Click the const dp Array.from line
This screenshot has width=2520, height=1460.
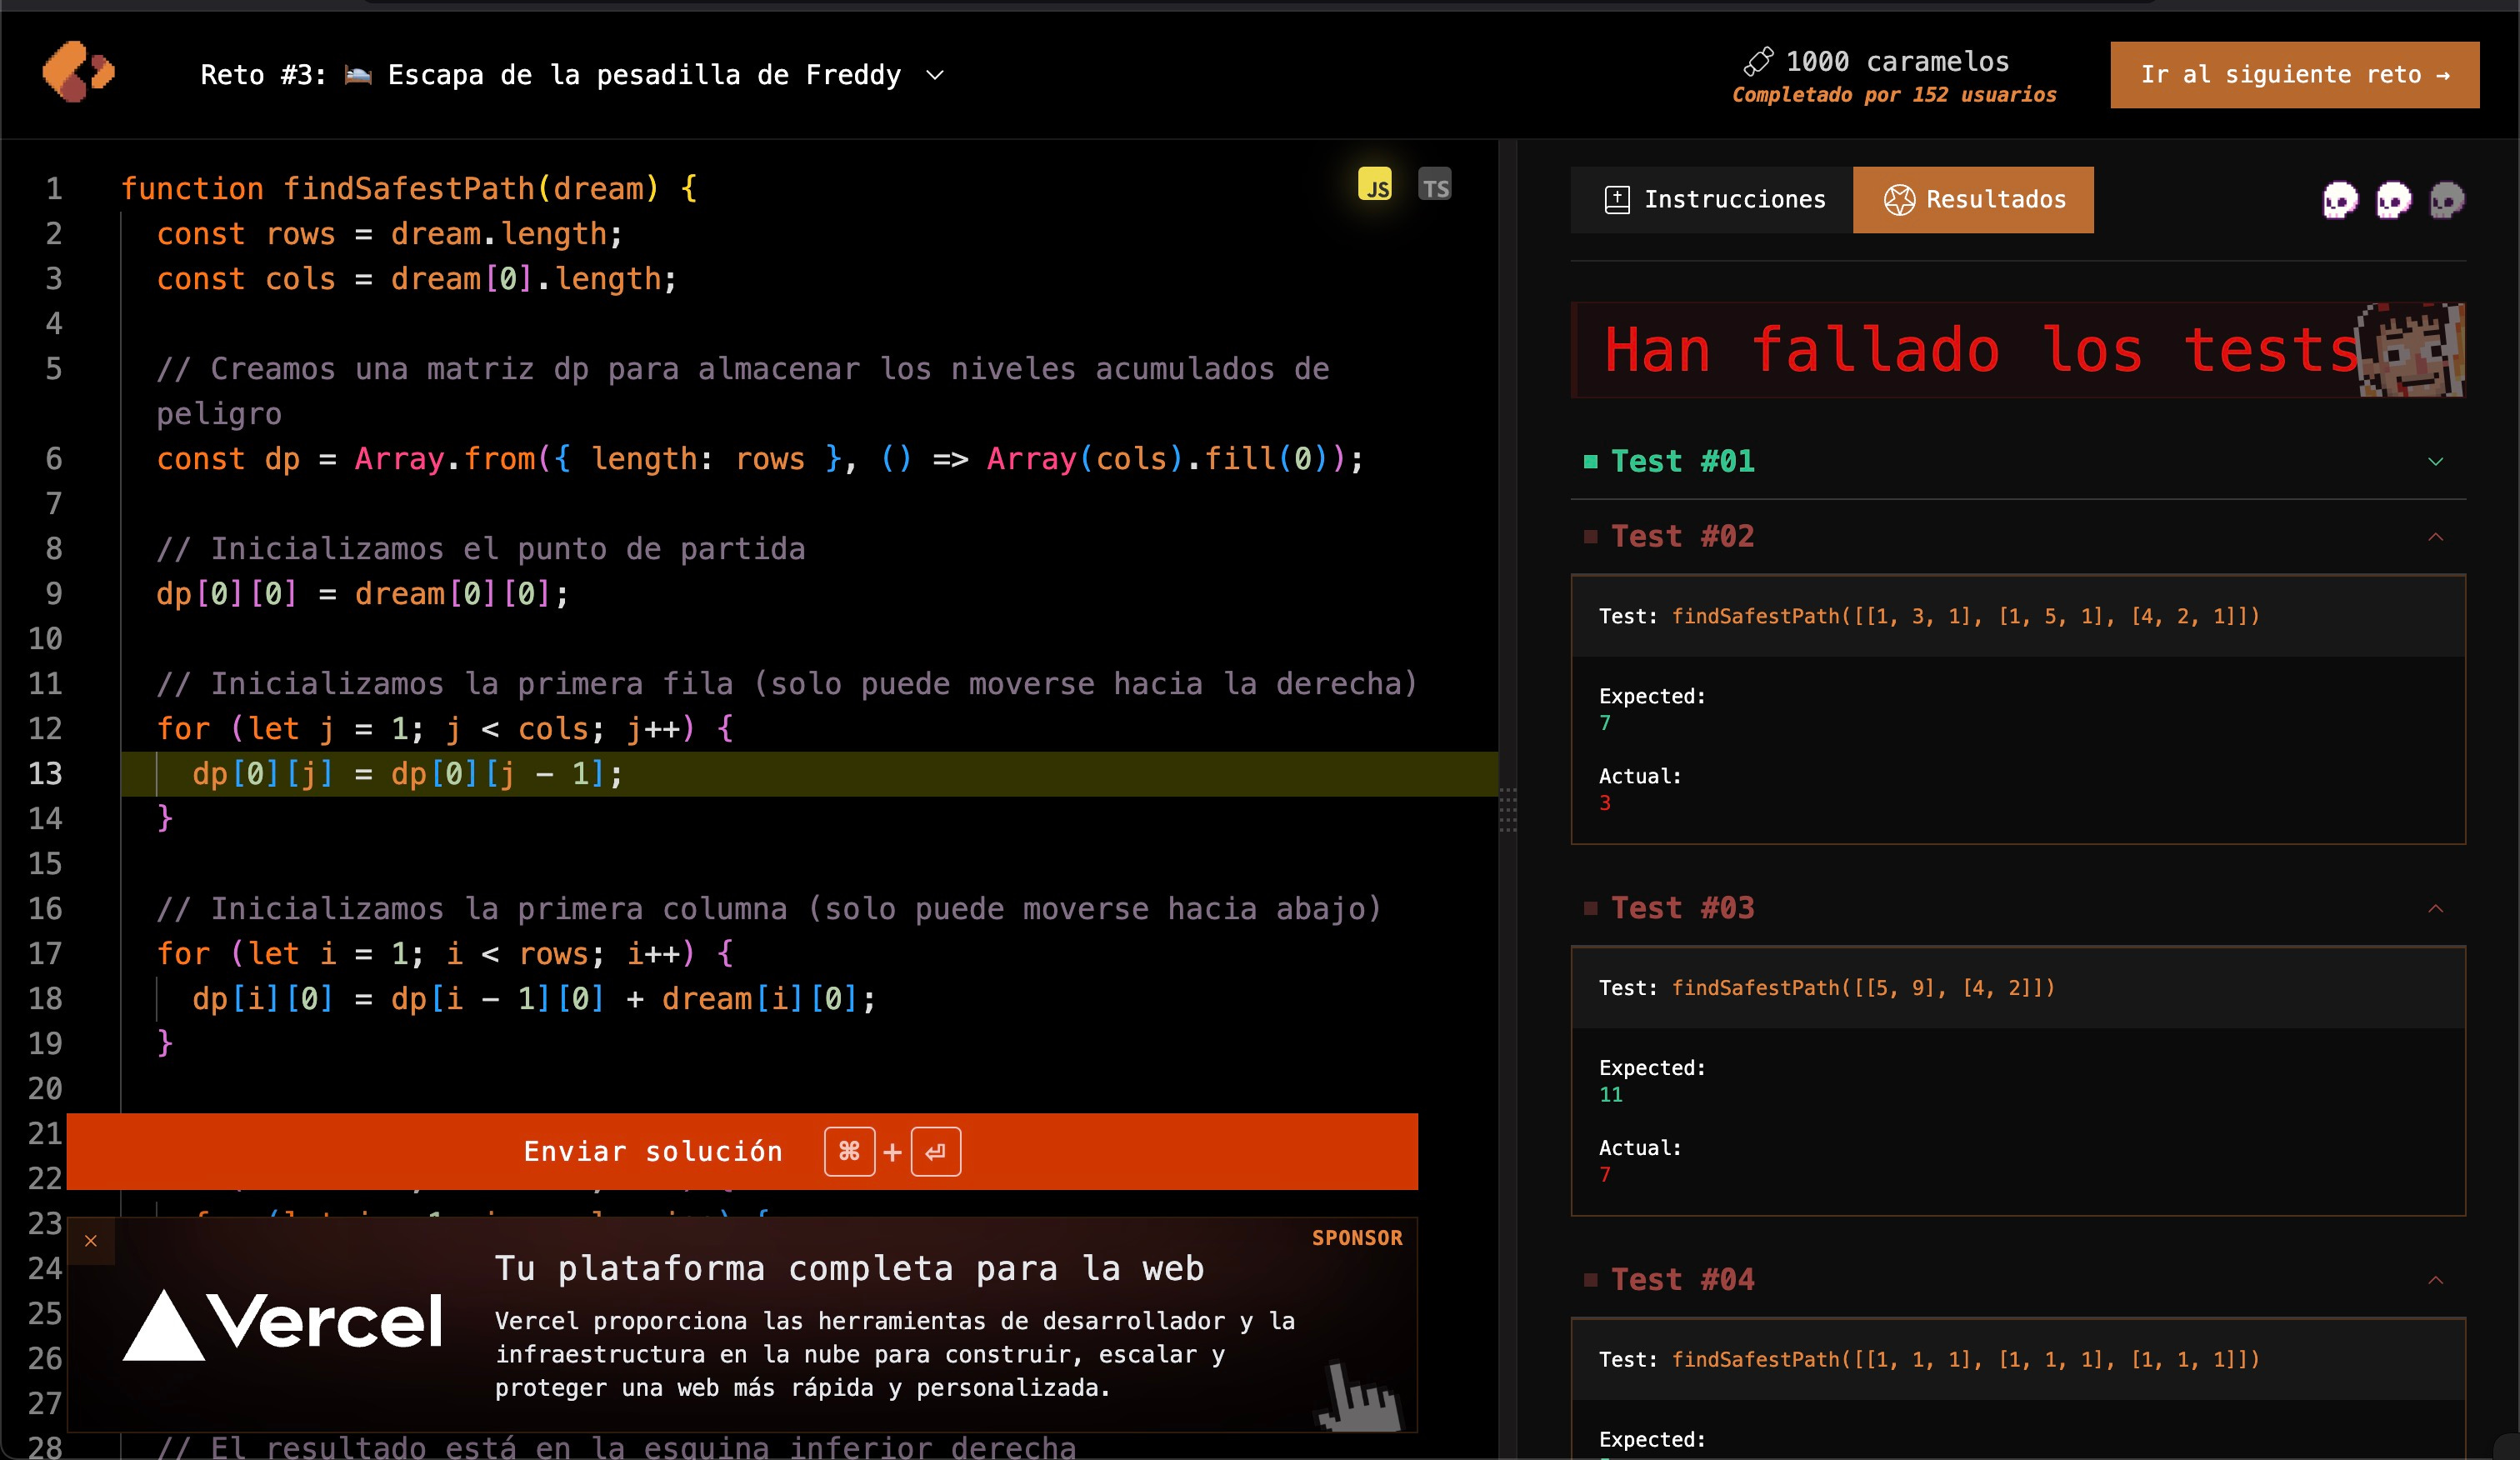[760, 458]
